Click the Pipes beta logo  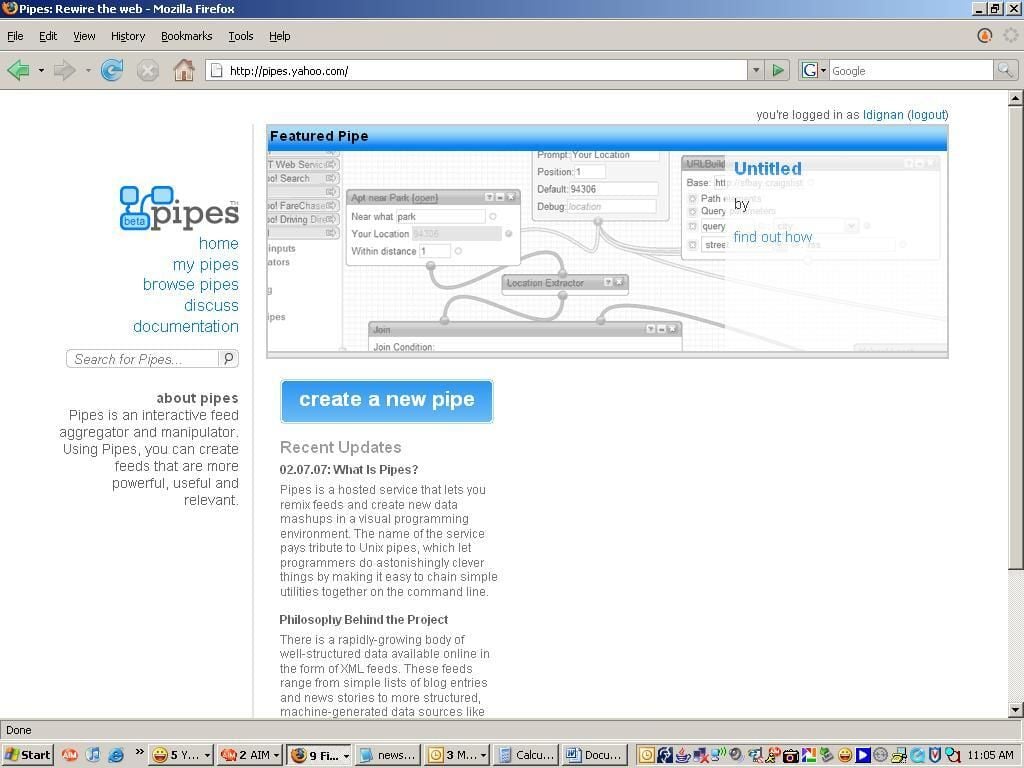click(x=179, y=208)
